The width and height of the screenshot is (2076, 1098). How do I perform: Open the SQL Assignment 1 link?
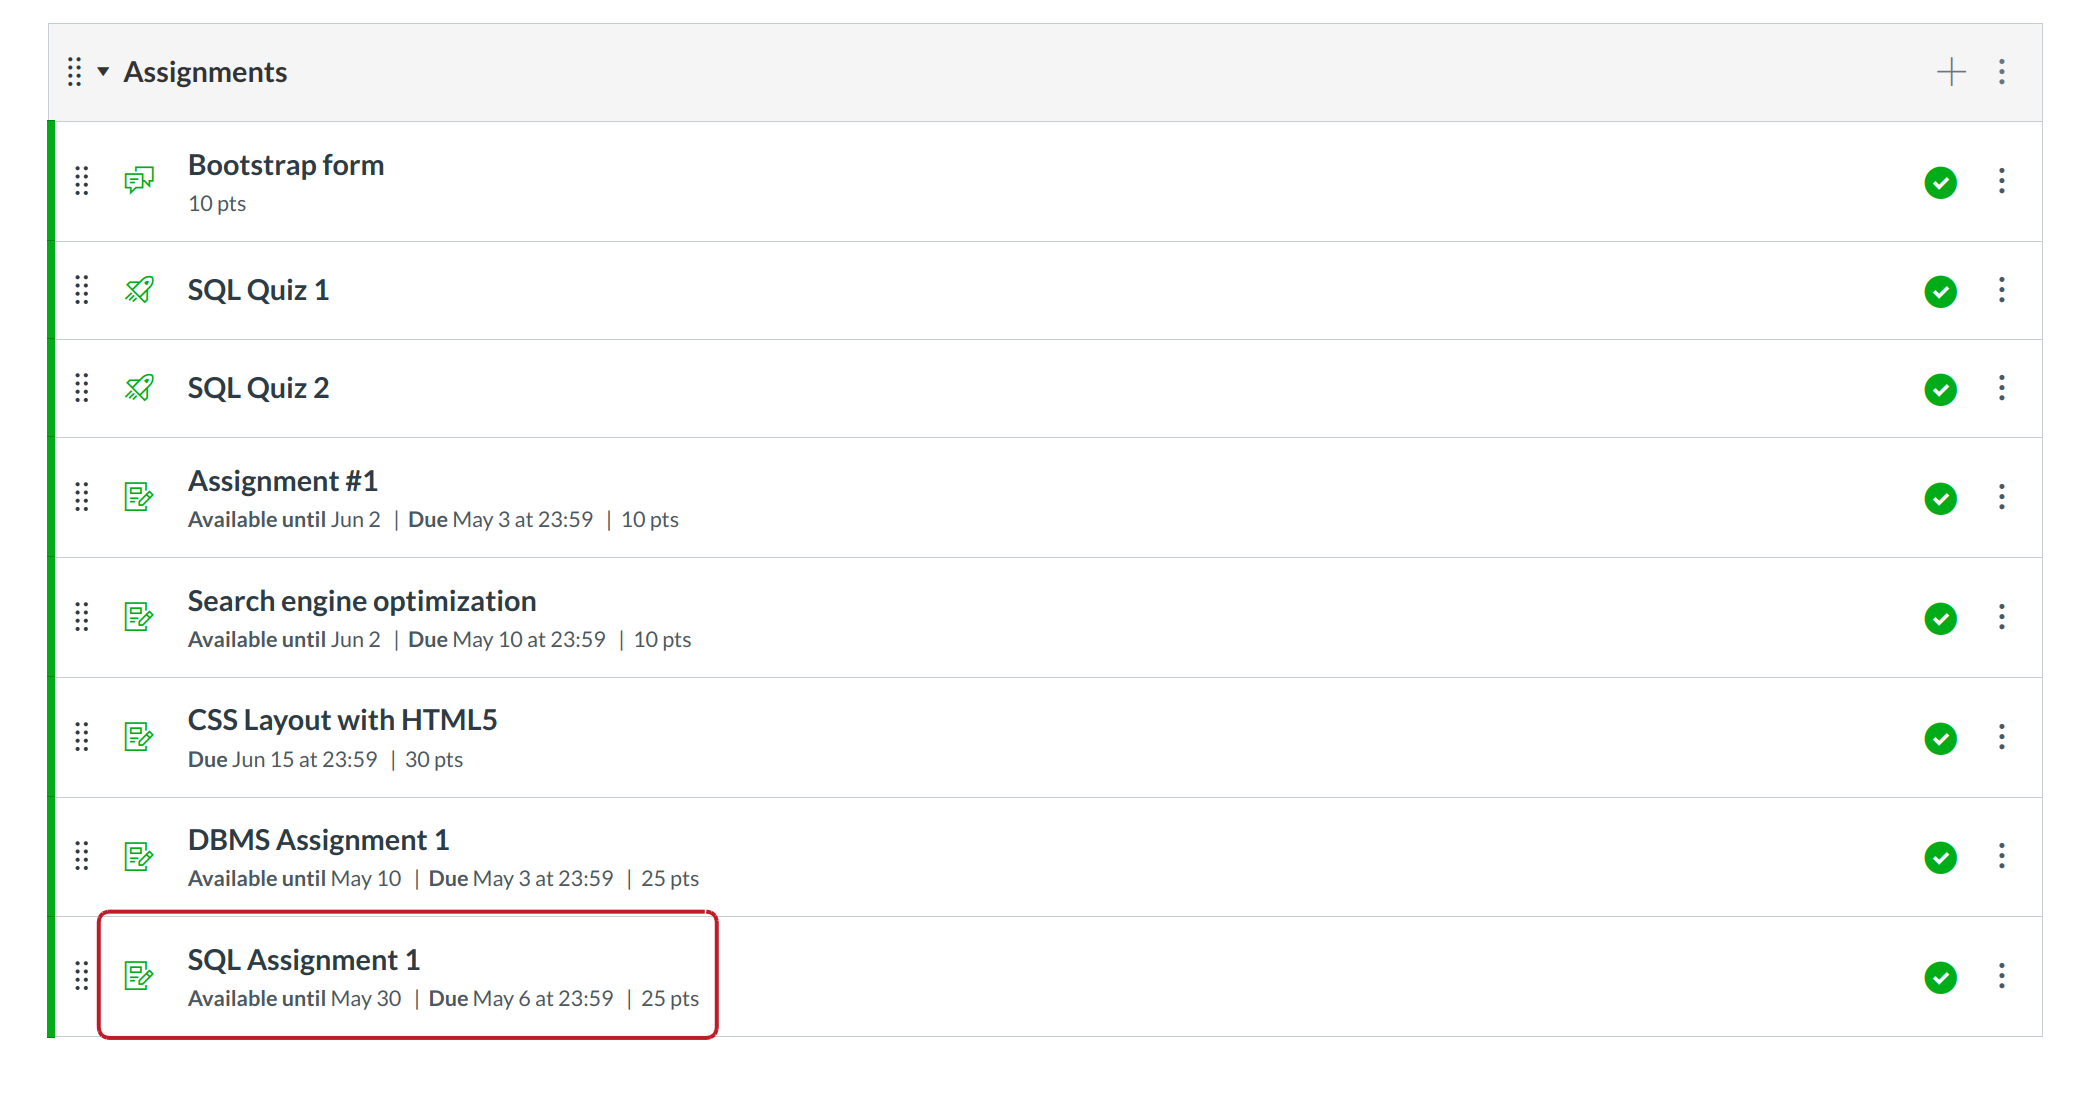[x=303, y=960]
